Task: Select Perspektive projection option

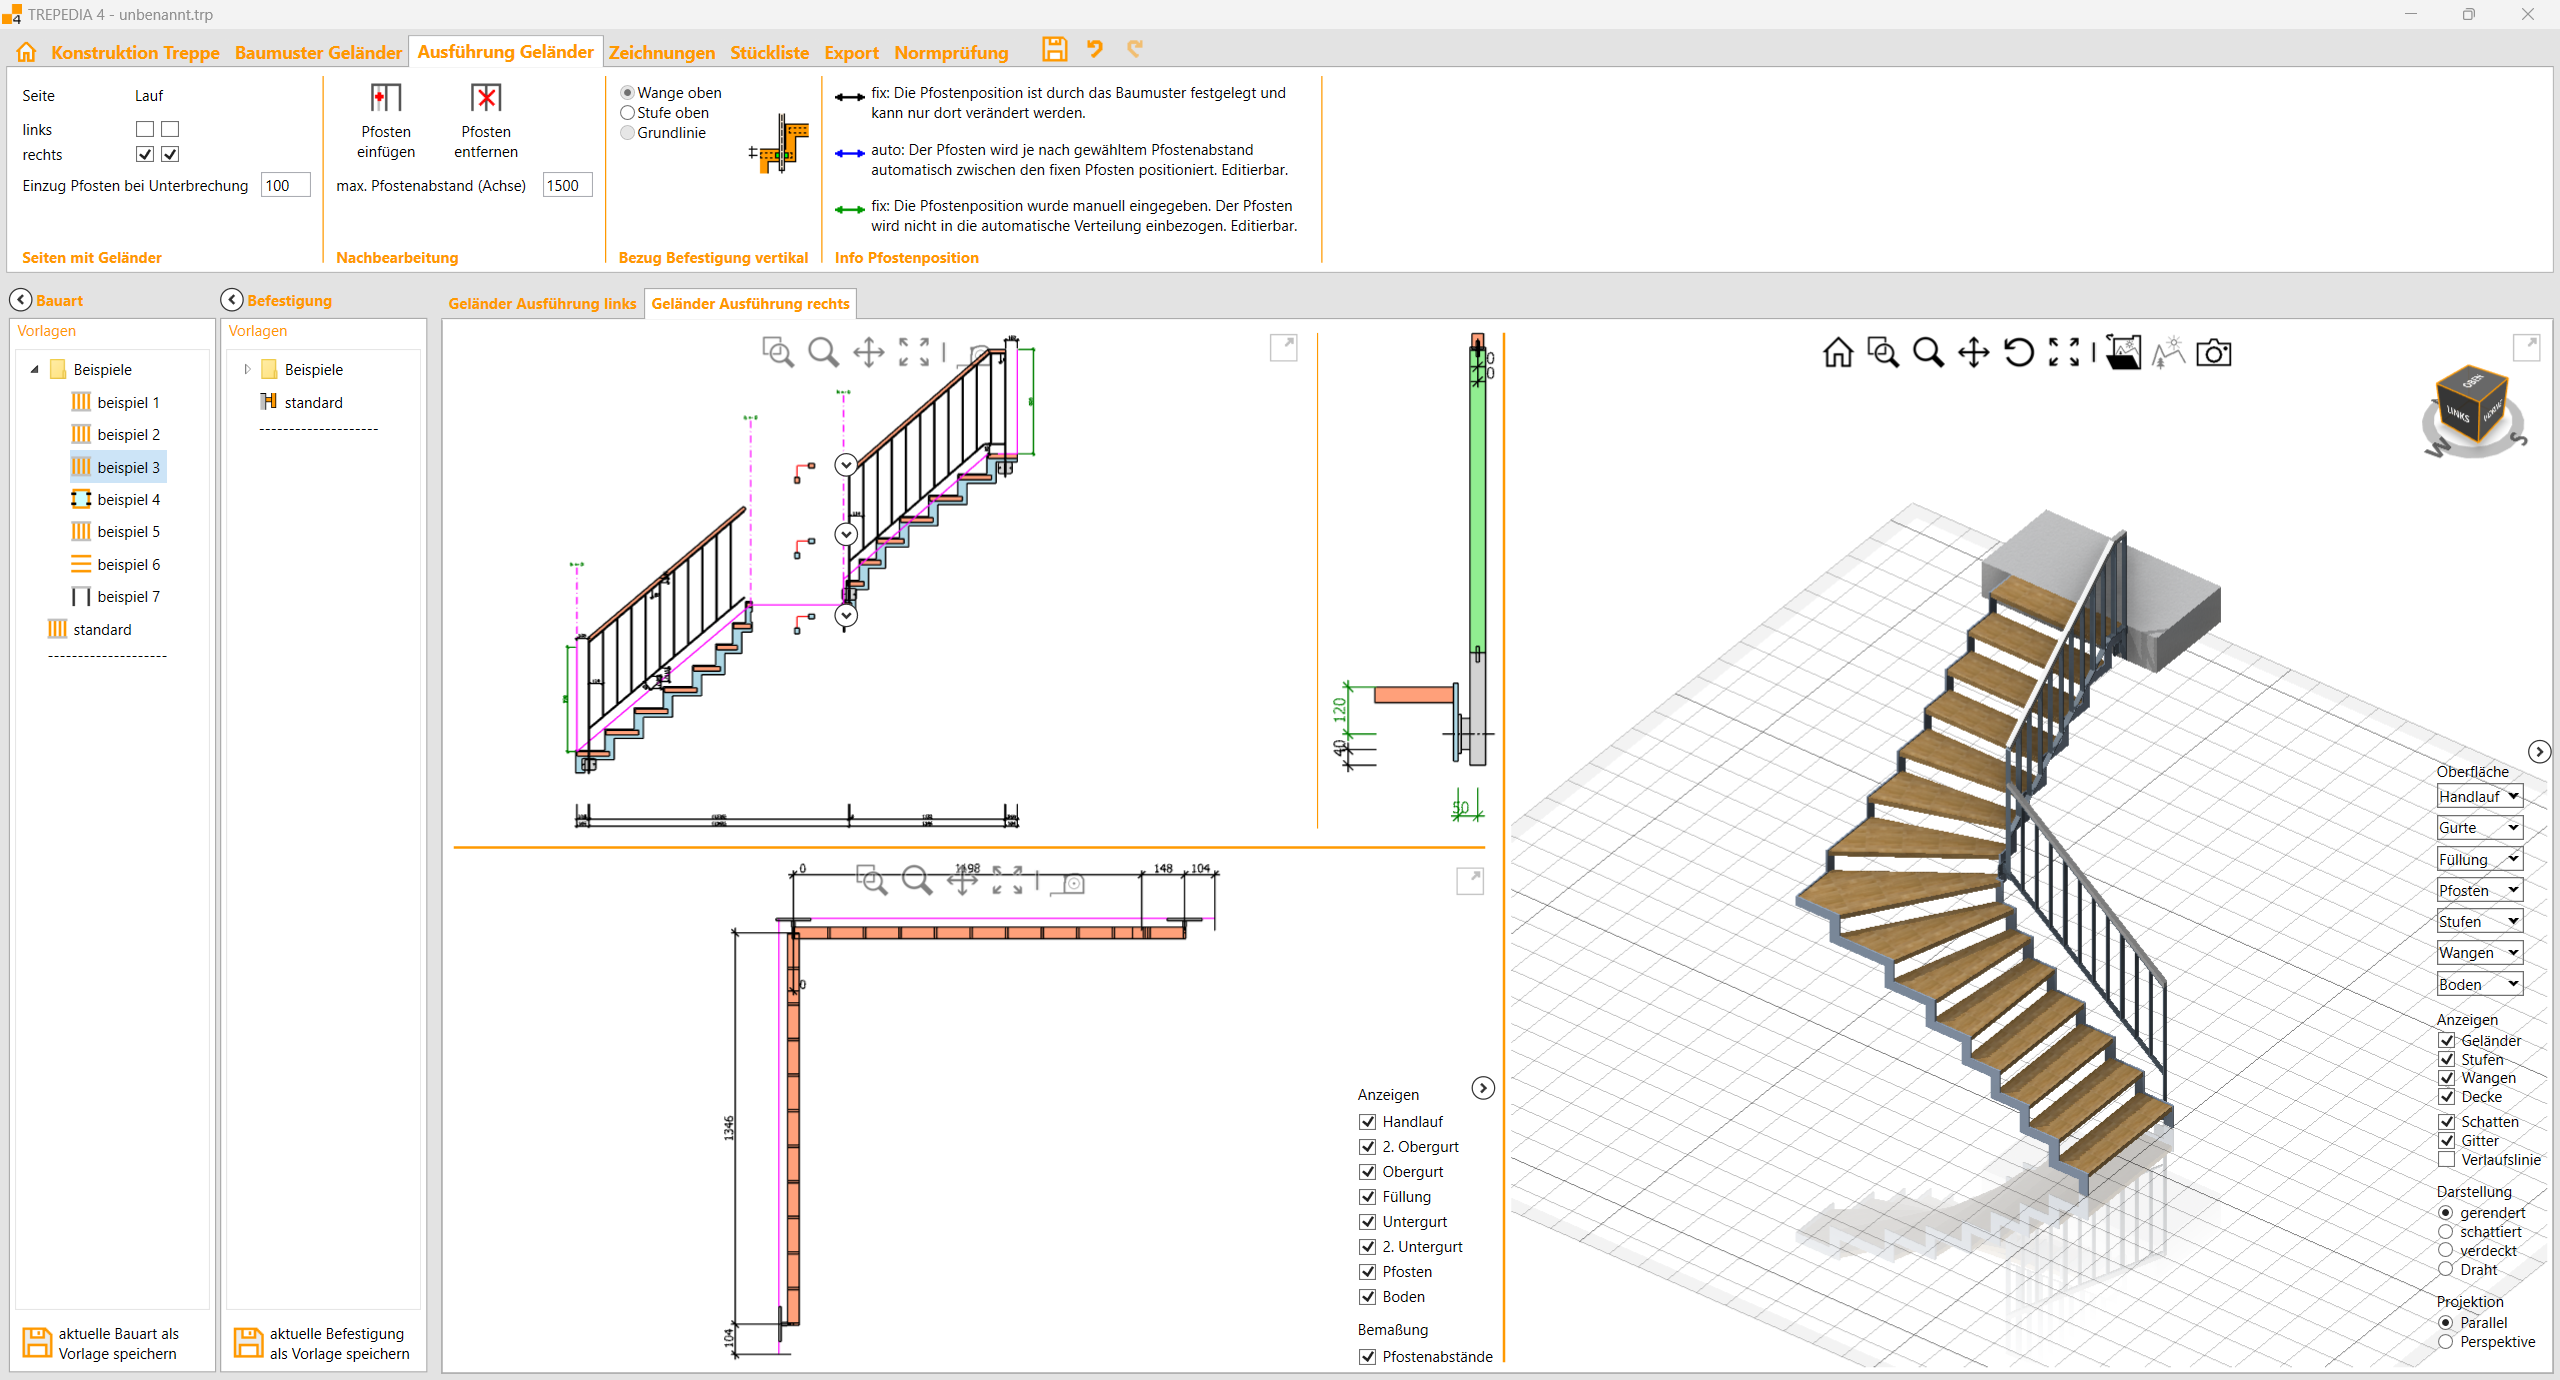Action: pos(2446,1342)
